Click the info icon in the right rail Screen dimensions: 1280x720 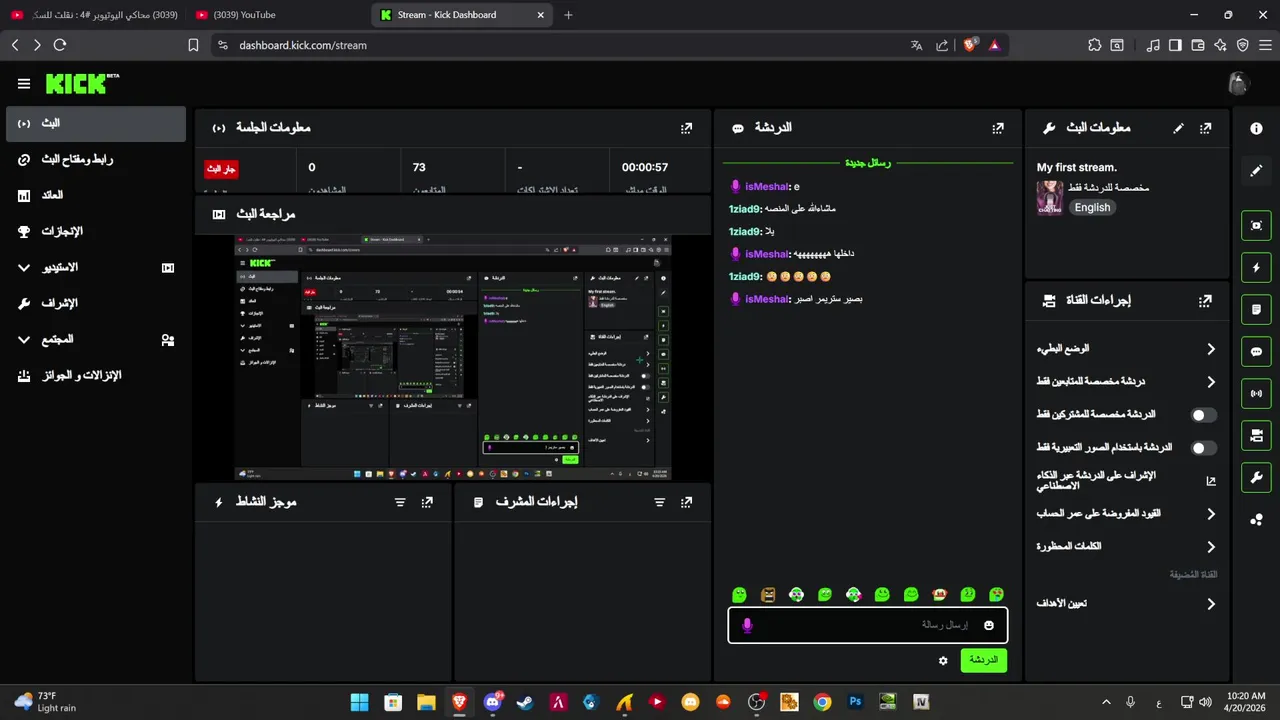[1256, 129]
